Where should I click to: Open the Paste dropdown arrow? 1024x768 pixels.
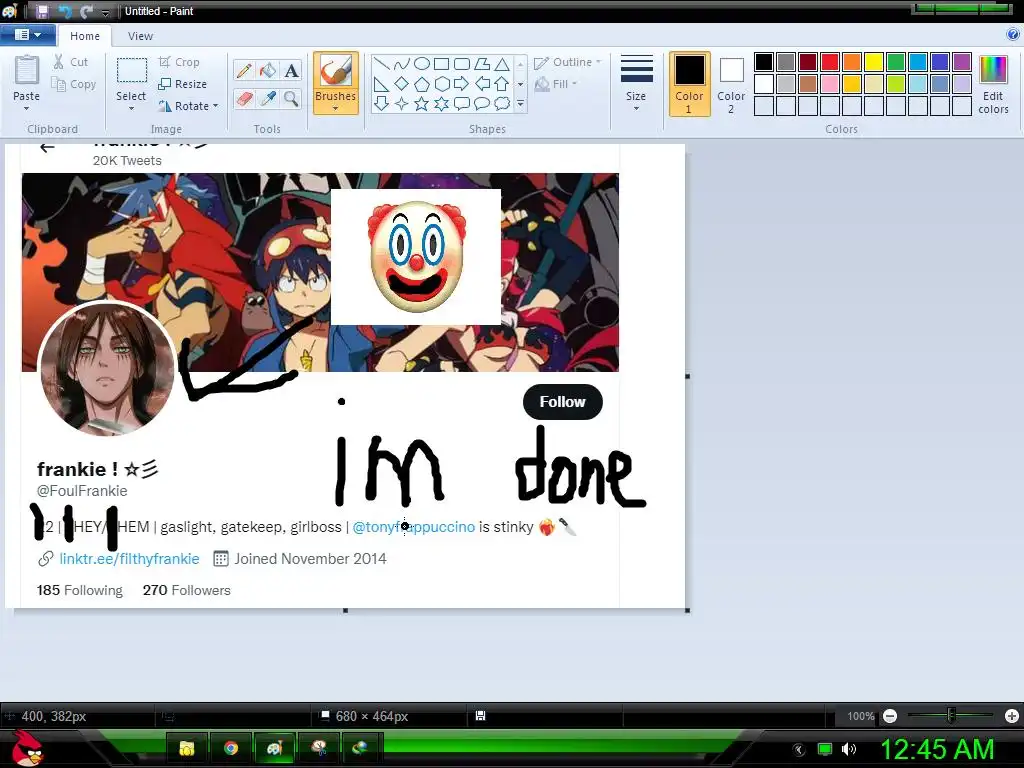[26, 108]
